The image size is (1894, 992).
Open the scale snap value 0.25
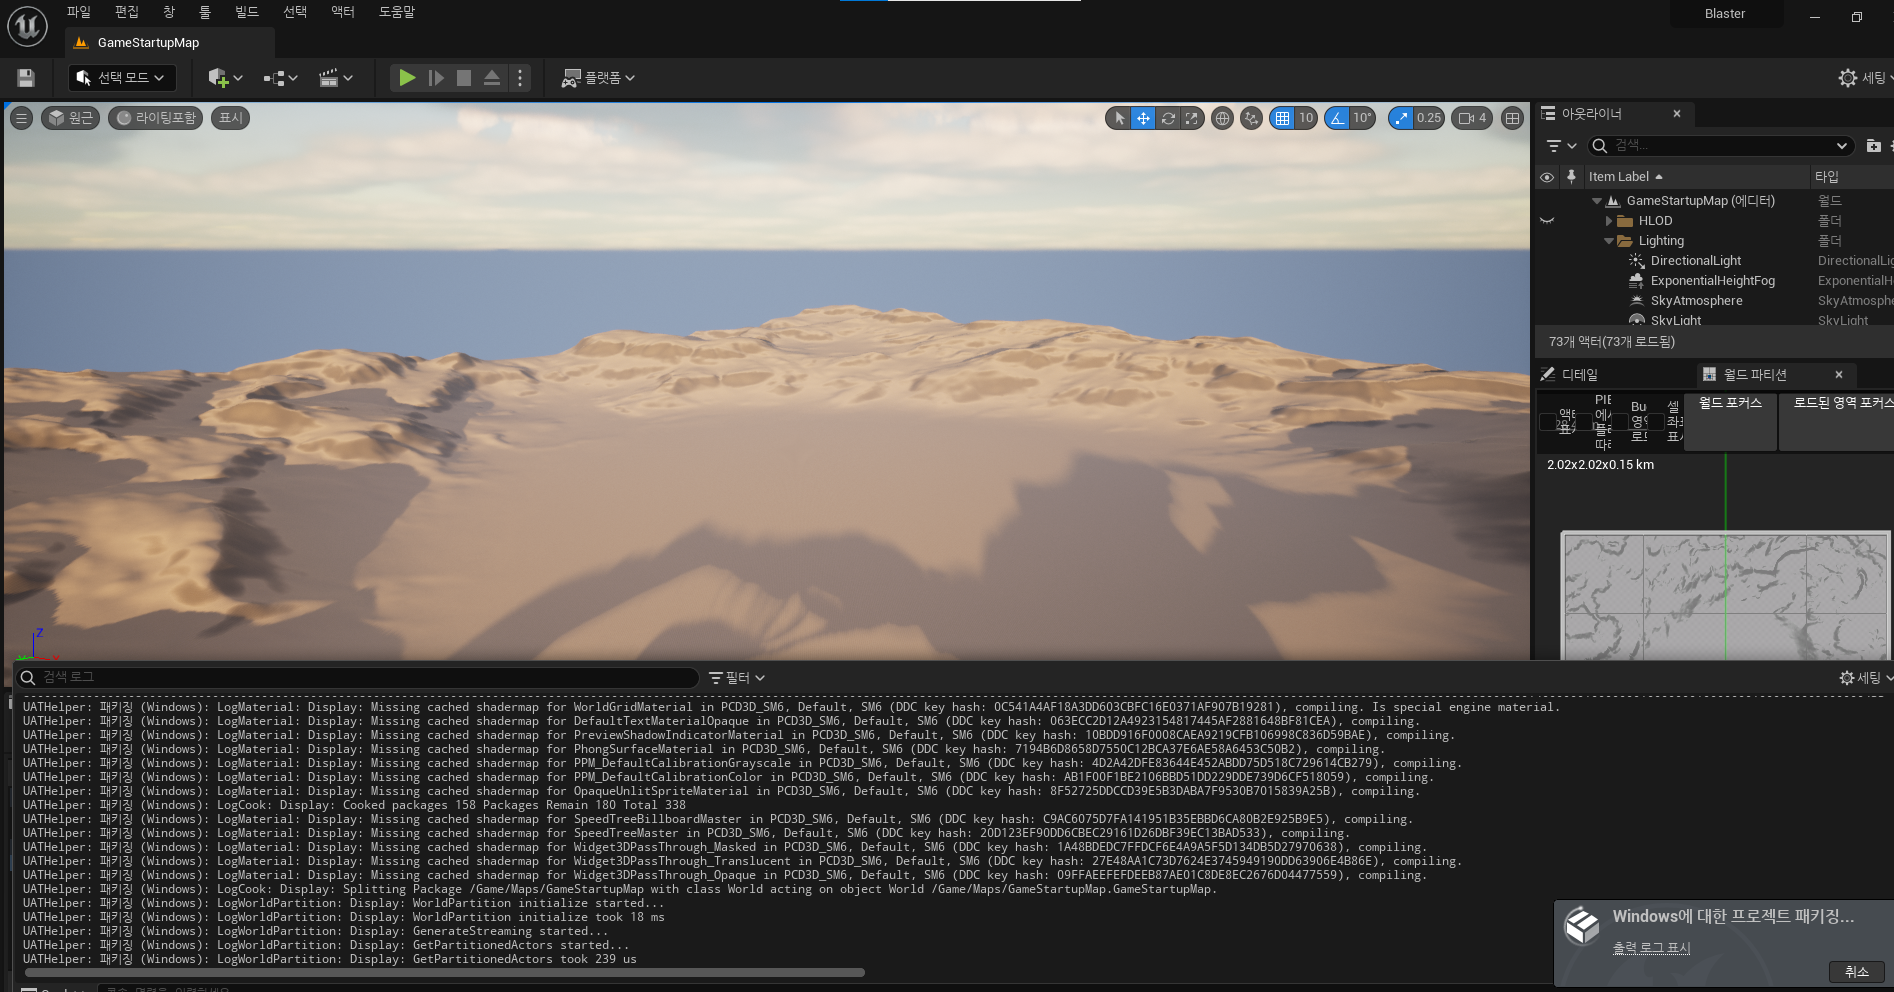(1429, 118)
